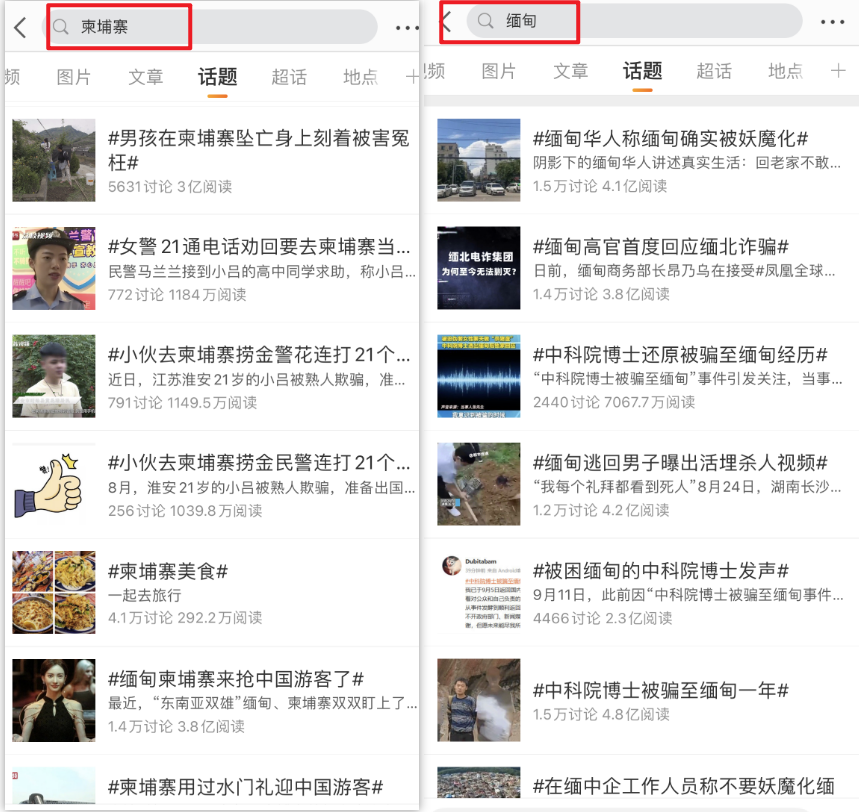This screenshot has height=812, width=859.
Task: Open topic #在缅中企工作人员称不要妖魔化缅
Action: 684,786
